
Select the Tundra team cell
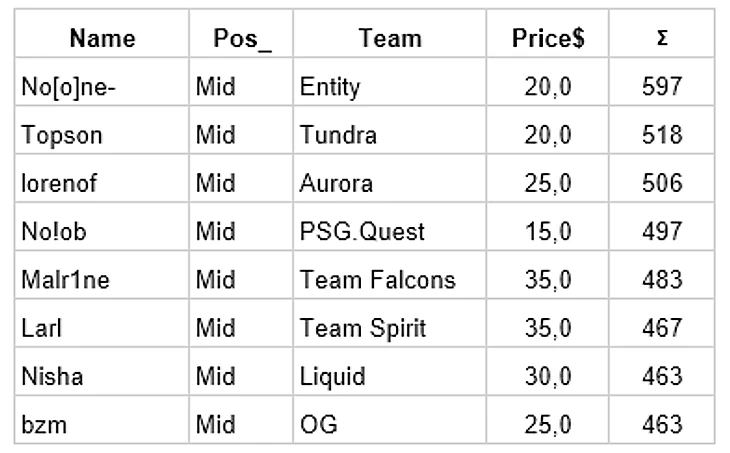tap(338, 135)
